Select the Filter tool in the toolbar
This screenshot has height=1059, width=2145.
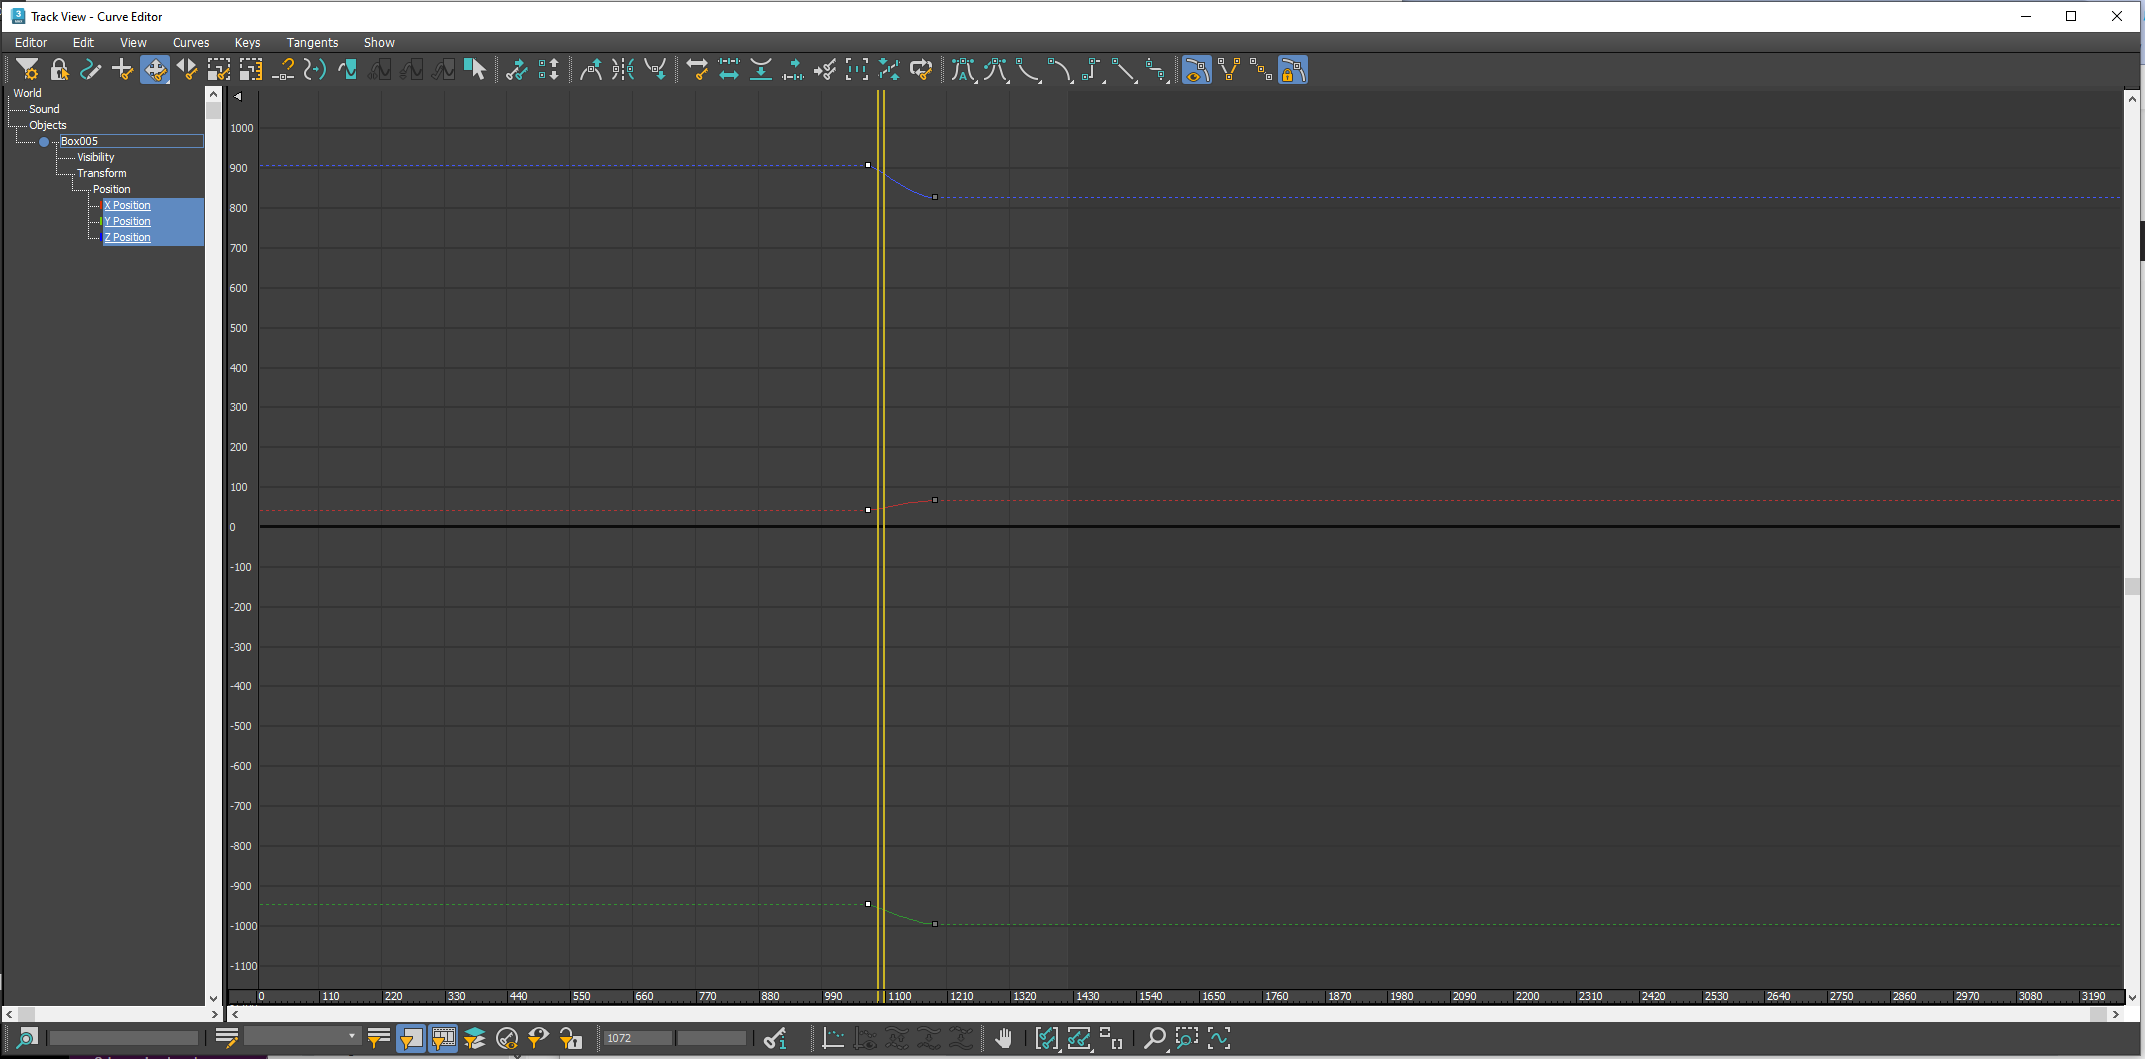tap(27, 69)
